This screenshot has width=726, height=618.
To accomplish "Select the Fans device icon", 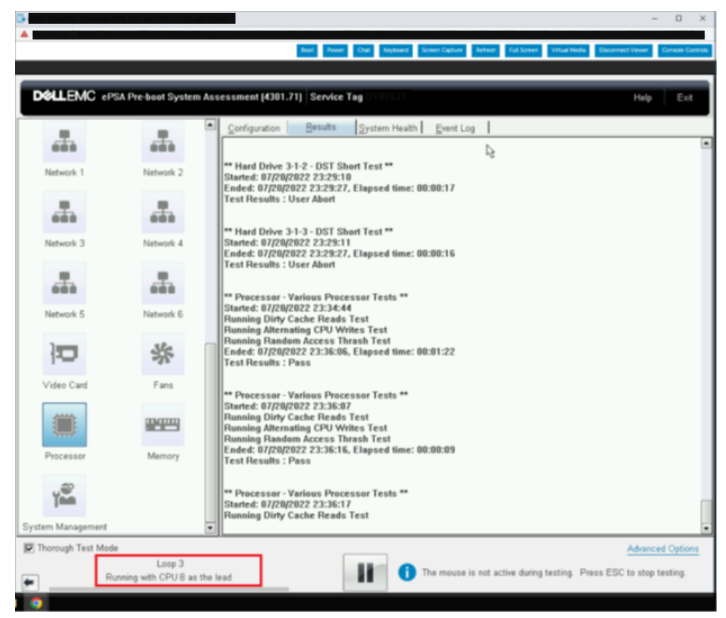I will point(163,354).
